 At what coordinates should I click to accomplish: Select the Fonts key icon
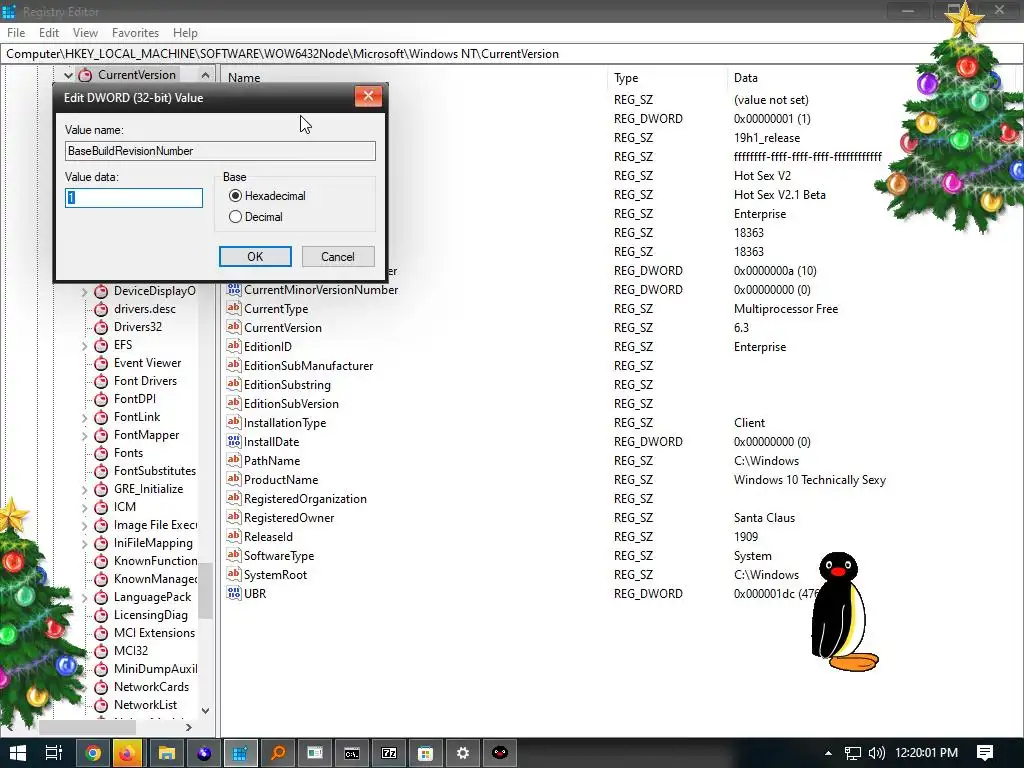point(101,453)
